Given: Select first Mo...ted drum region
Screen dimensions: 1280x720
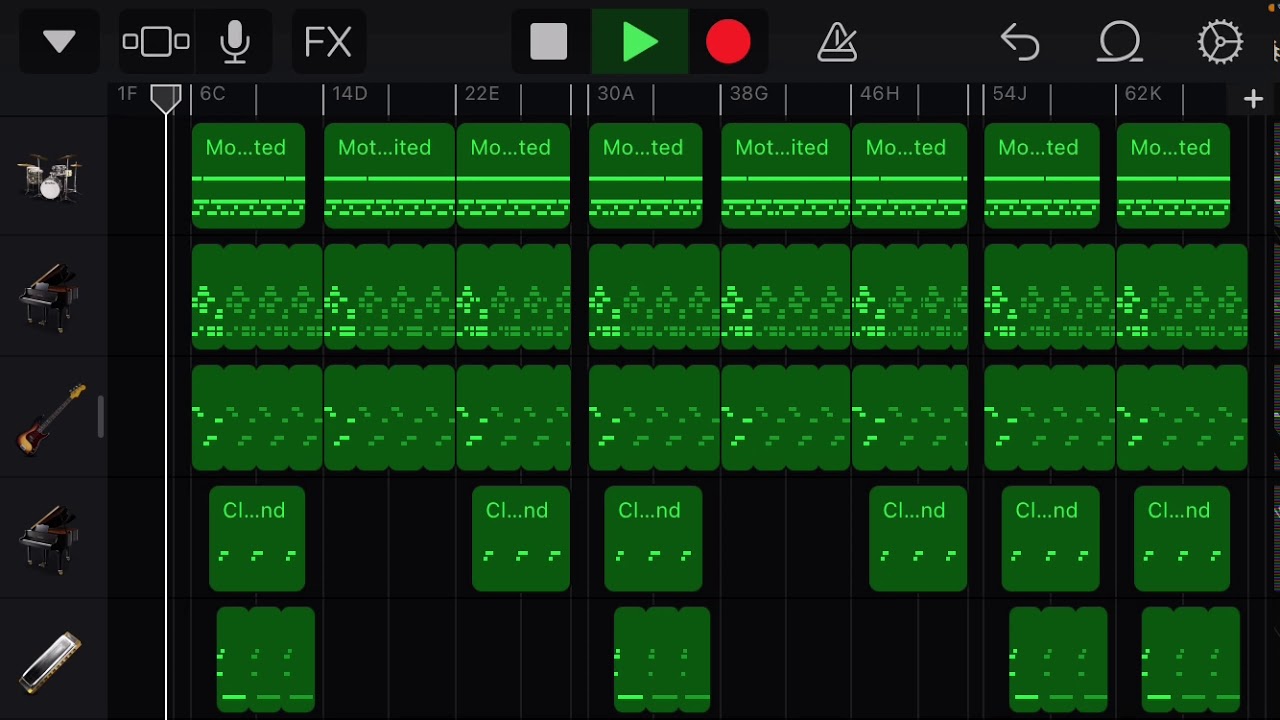Looking at the screenshot, I should (x=248, y=176).
